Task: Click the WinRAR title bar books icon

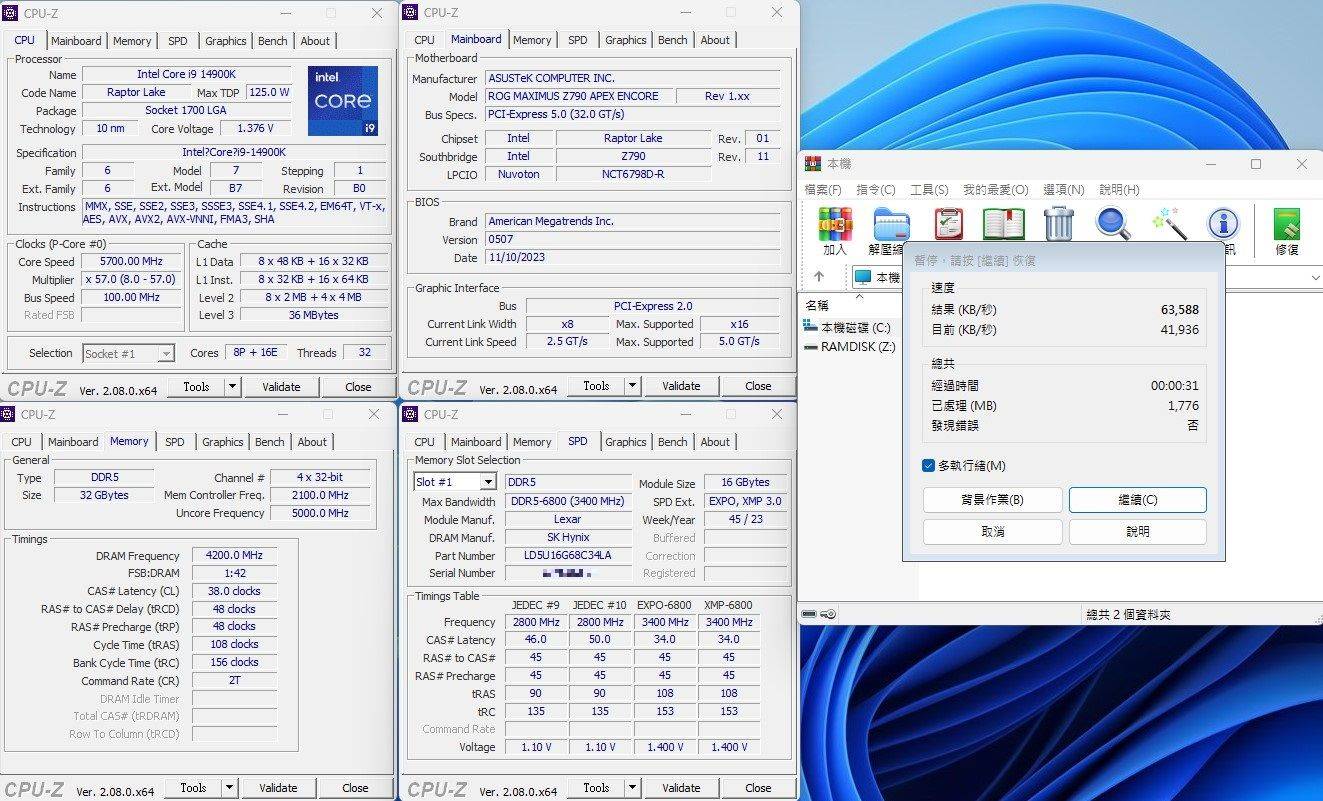Action: [815, 164]
